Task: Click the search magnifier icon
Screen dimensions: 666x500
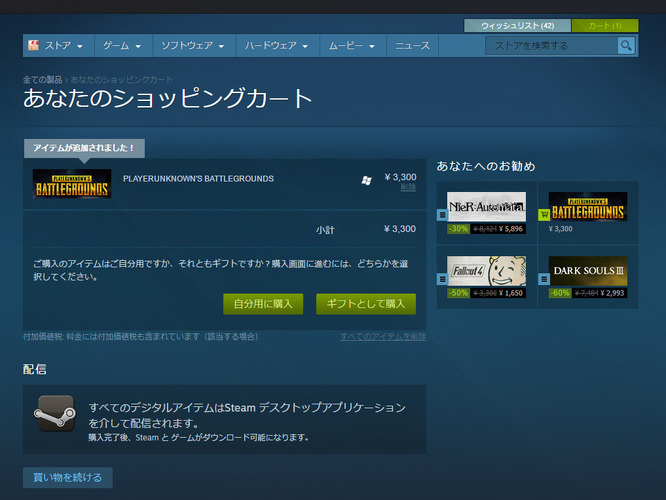Action: coord(626,45)
